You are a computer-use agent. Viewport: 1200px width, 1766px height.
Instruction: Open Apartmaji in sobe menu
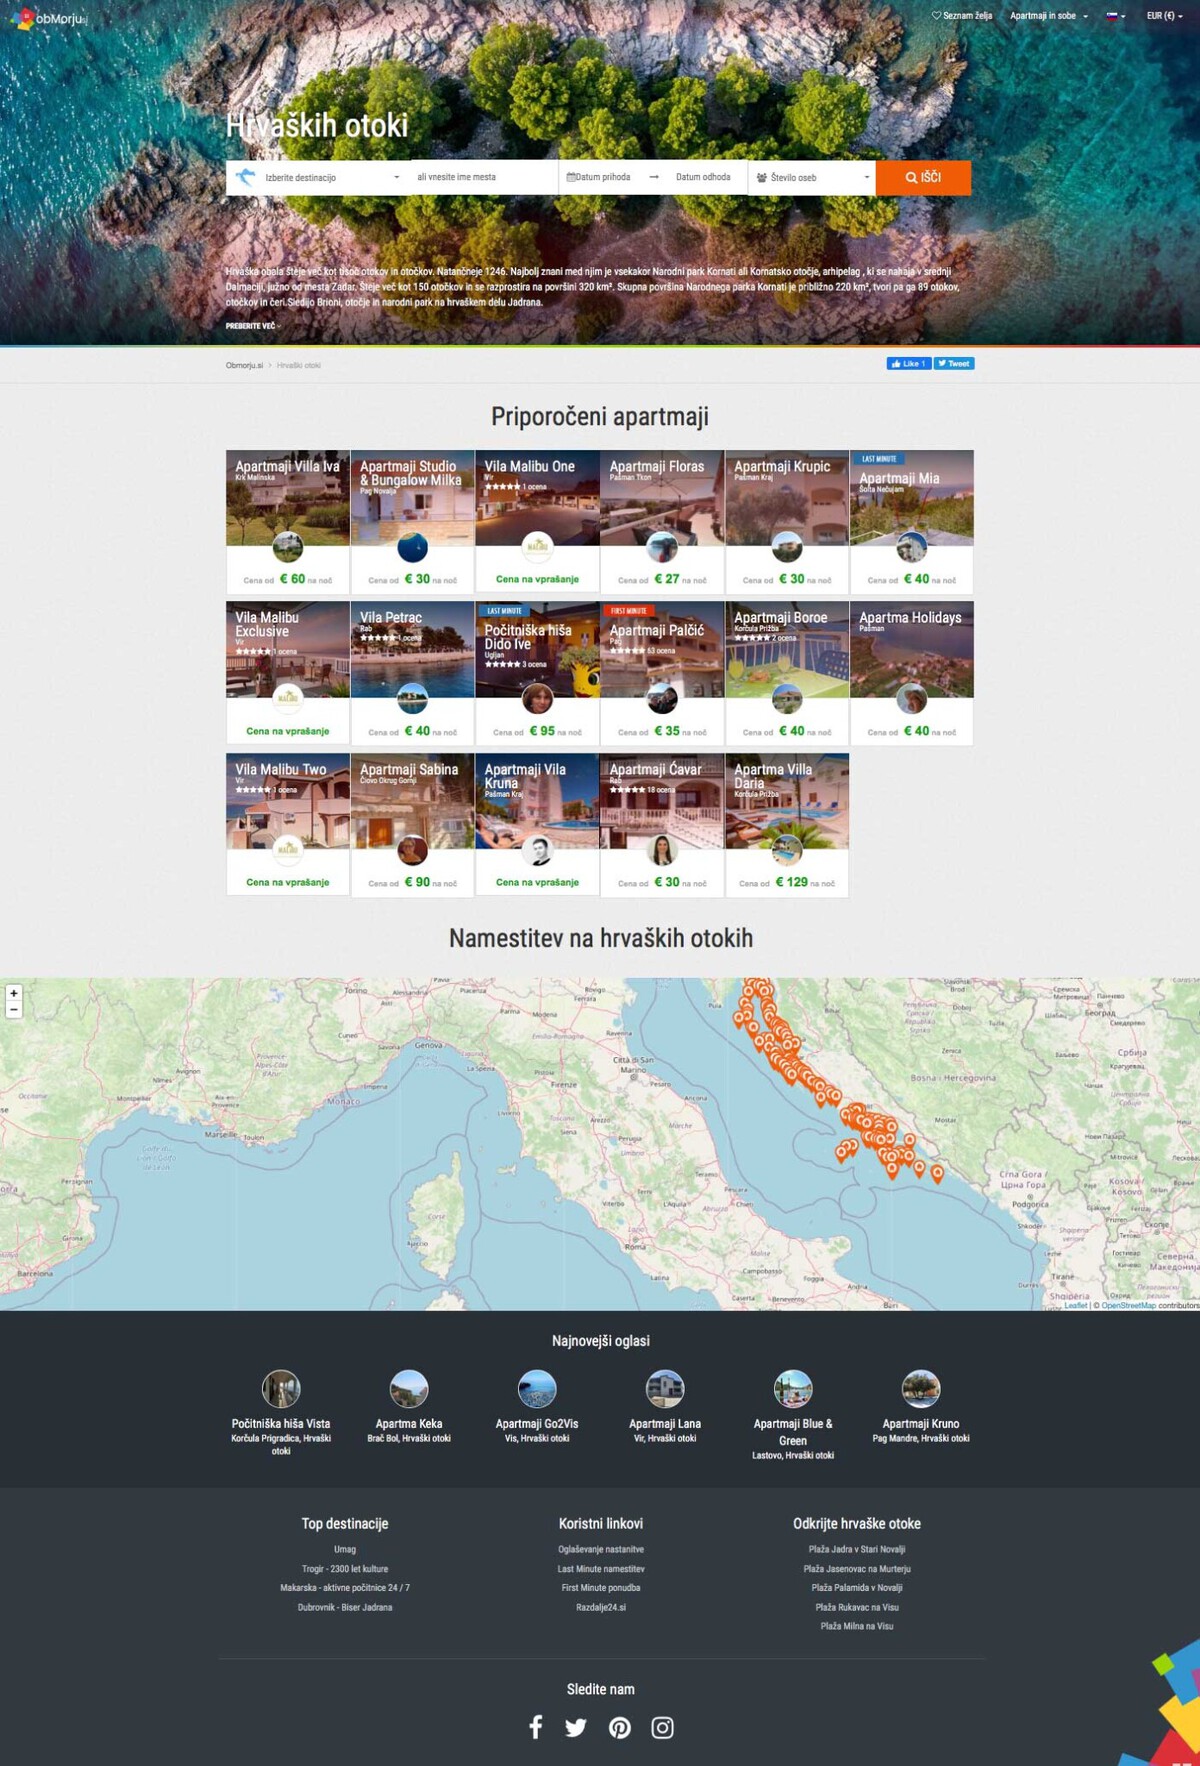(x=1048, y=16)
